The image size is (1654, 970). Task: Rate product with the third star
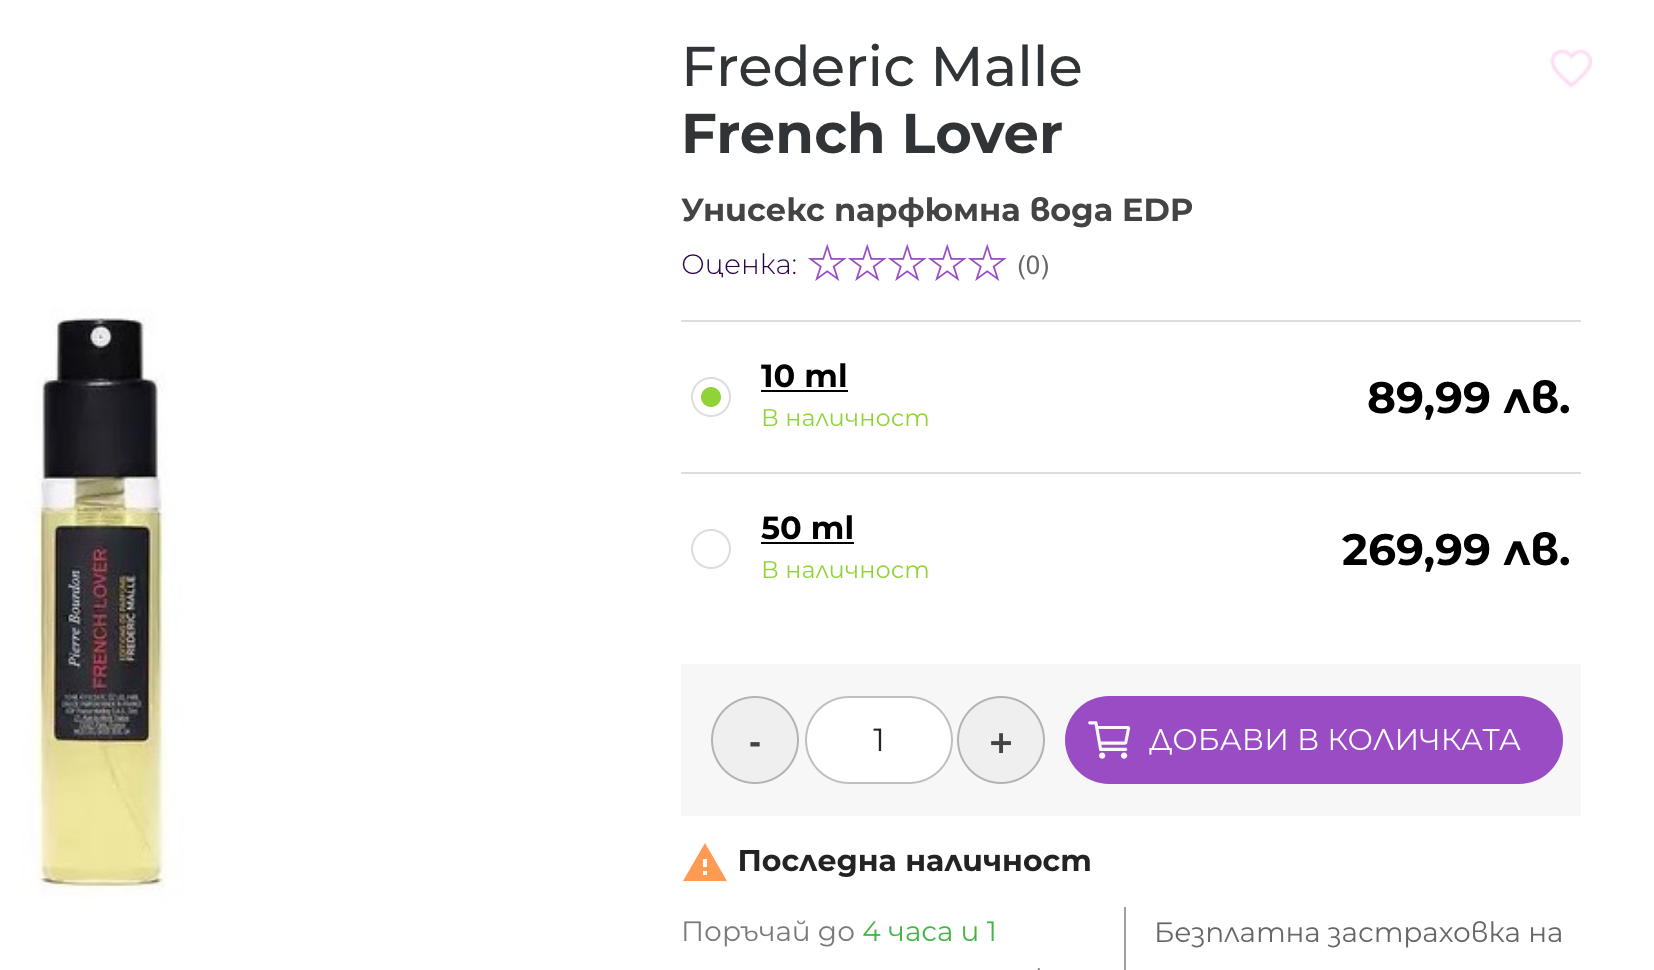[x=907, y=264]
